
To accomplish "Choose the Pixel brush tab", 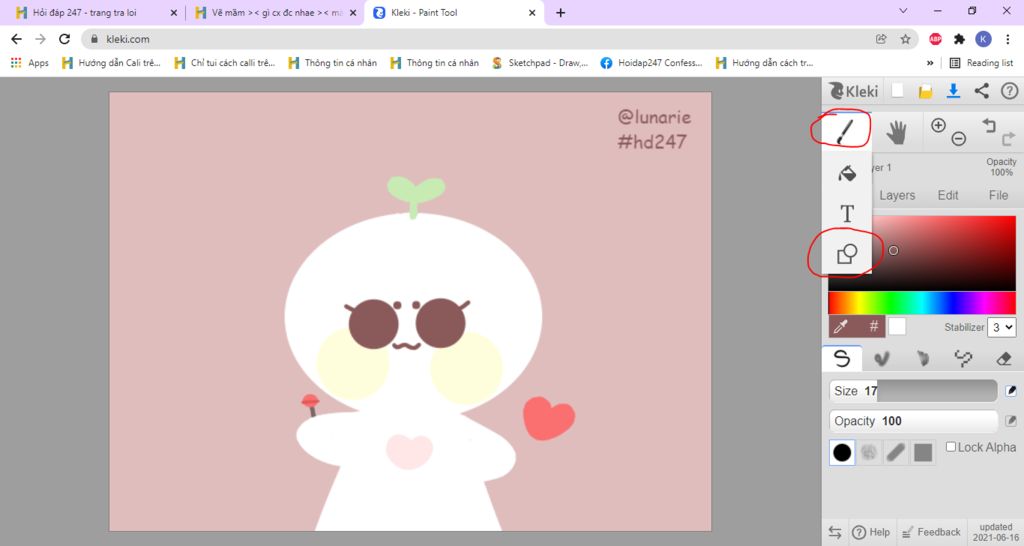I will click(x=963, y=359).
